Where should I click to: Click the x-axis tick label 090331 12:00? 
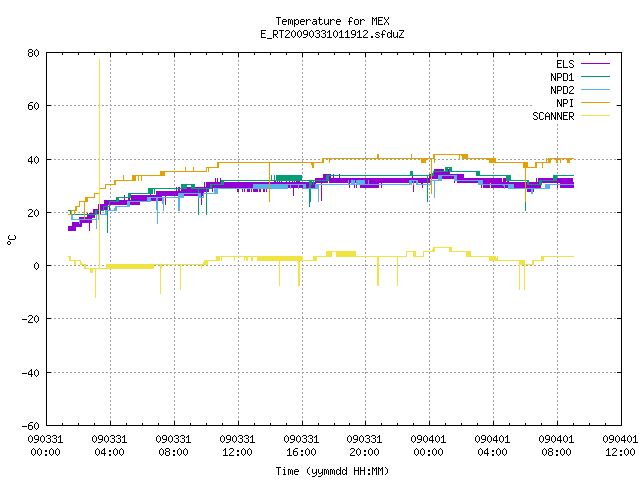(x=237, y=446)
